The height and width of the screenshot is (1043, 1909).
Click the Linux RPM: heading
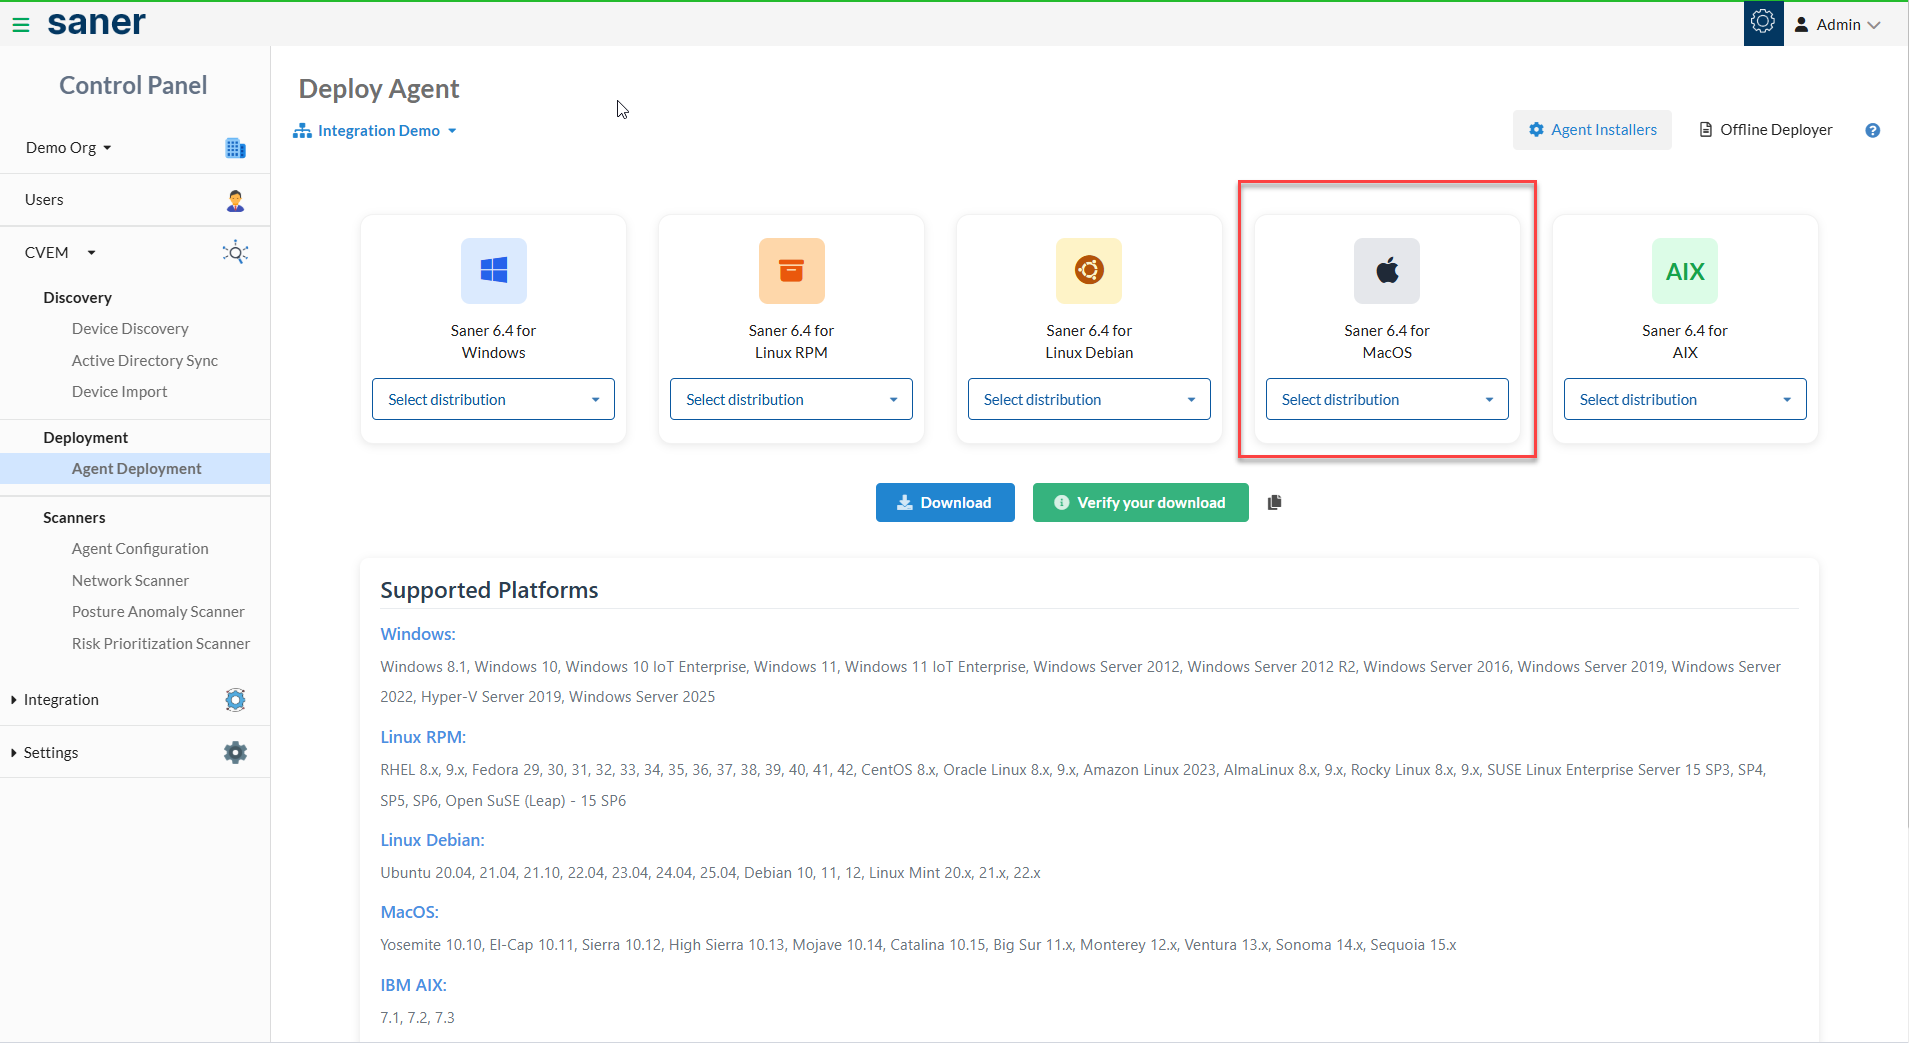pyautogui.click(x=423, y=737)
